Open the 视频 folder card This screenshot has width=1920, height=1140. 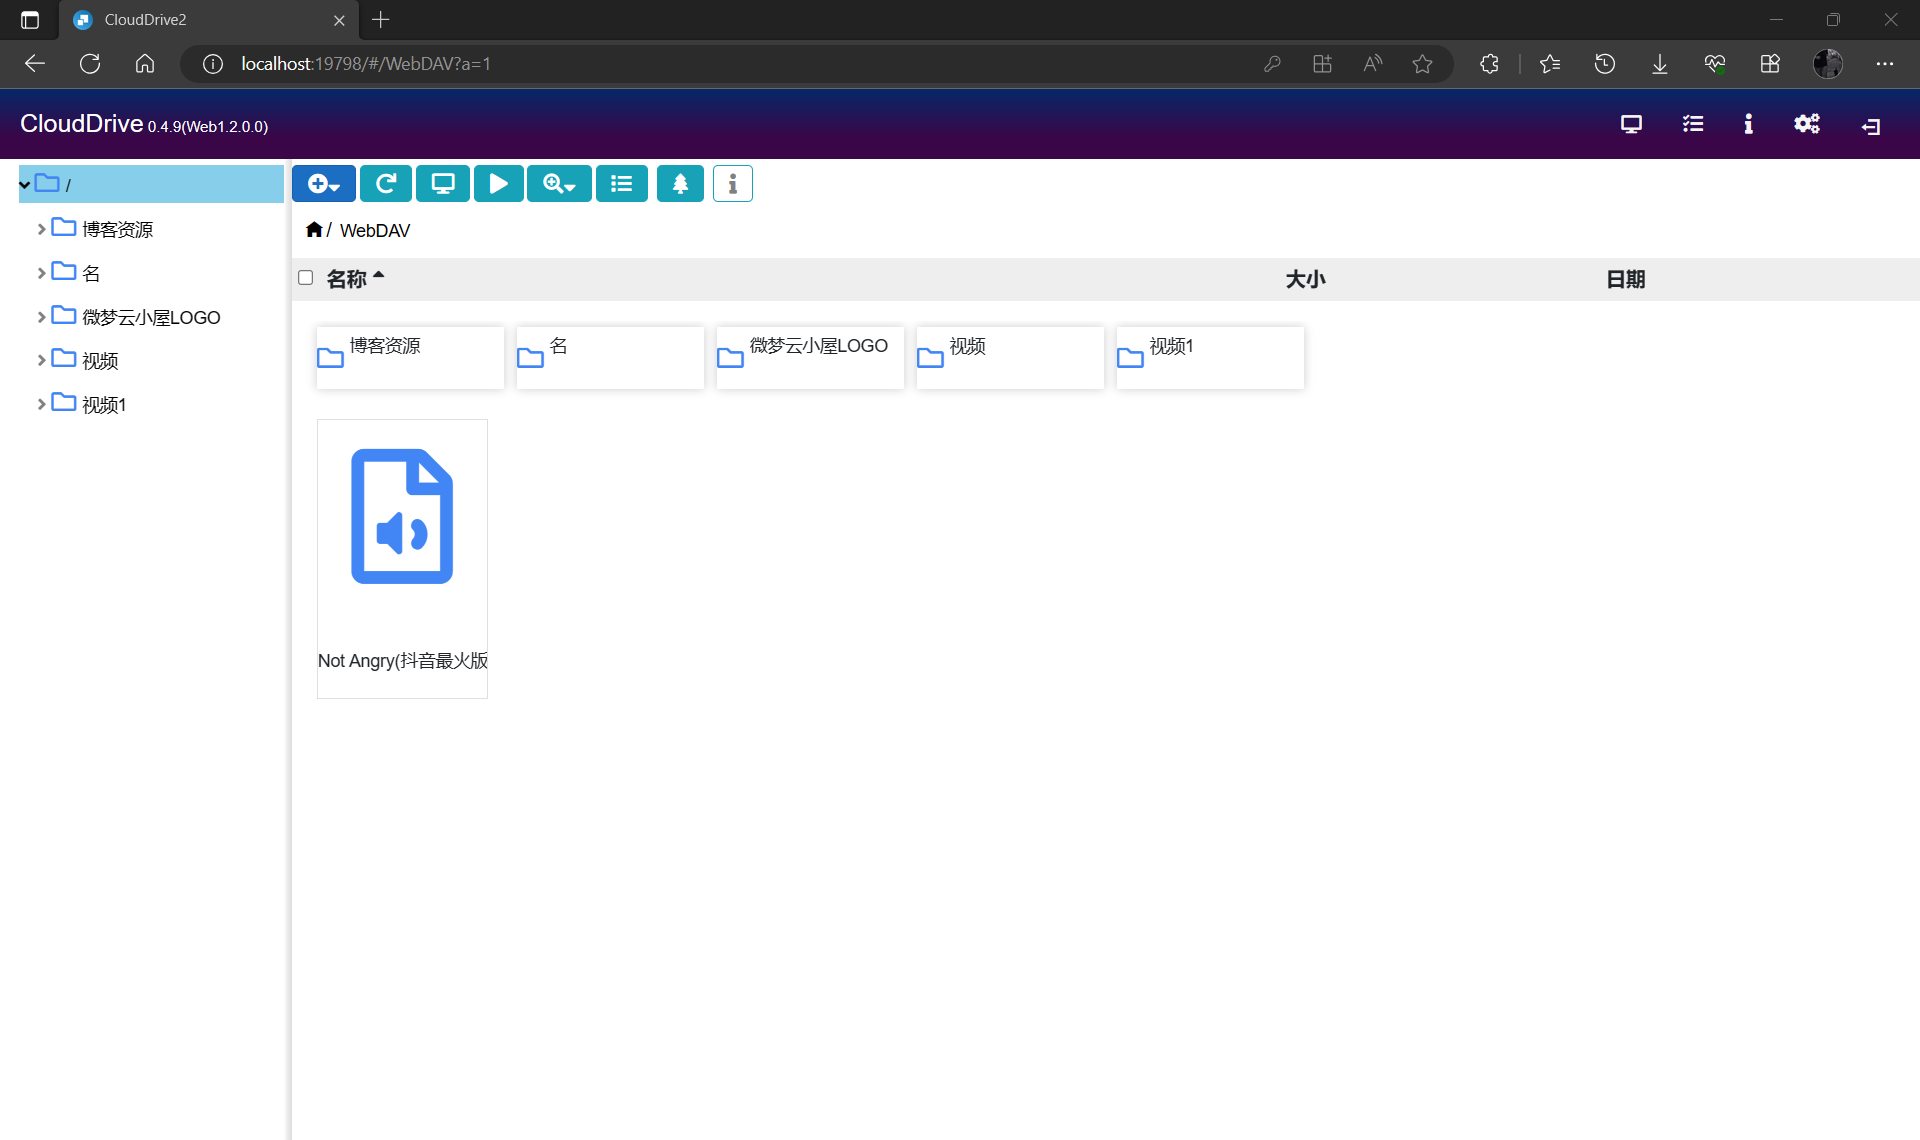click(x=1010, y=357)
